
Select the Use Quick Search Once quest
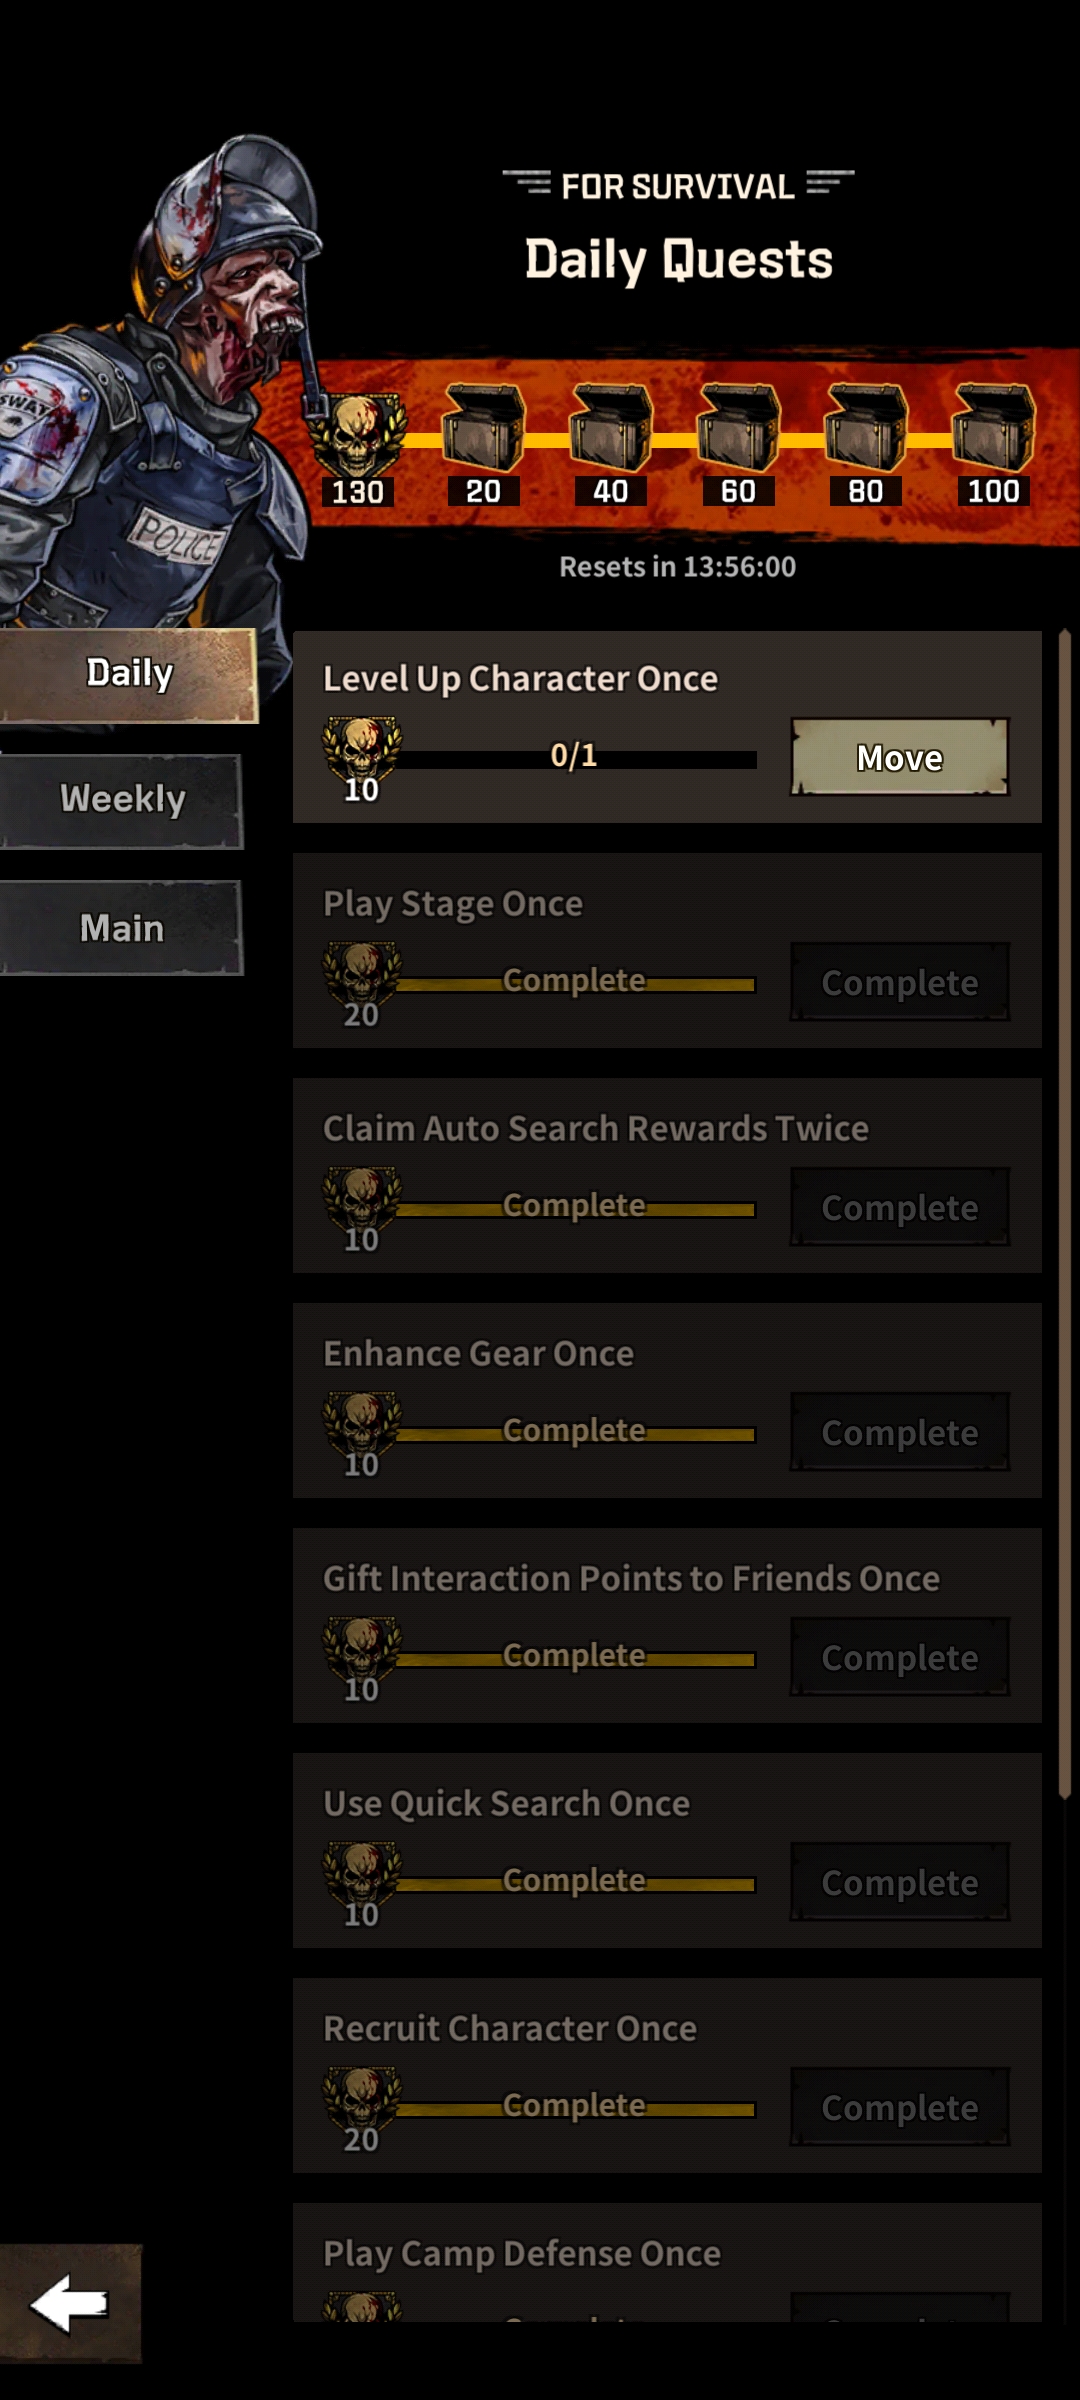pos(667,1849)
